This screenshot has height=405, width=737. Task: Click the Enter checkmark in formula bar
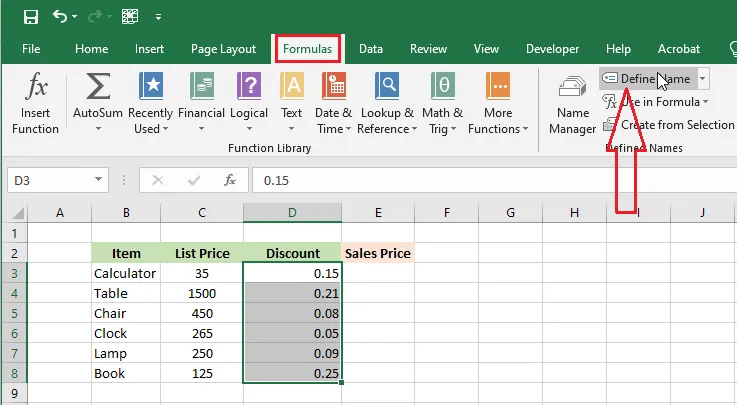[194, 180]
